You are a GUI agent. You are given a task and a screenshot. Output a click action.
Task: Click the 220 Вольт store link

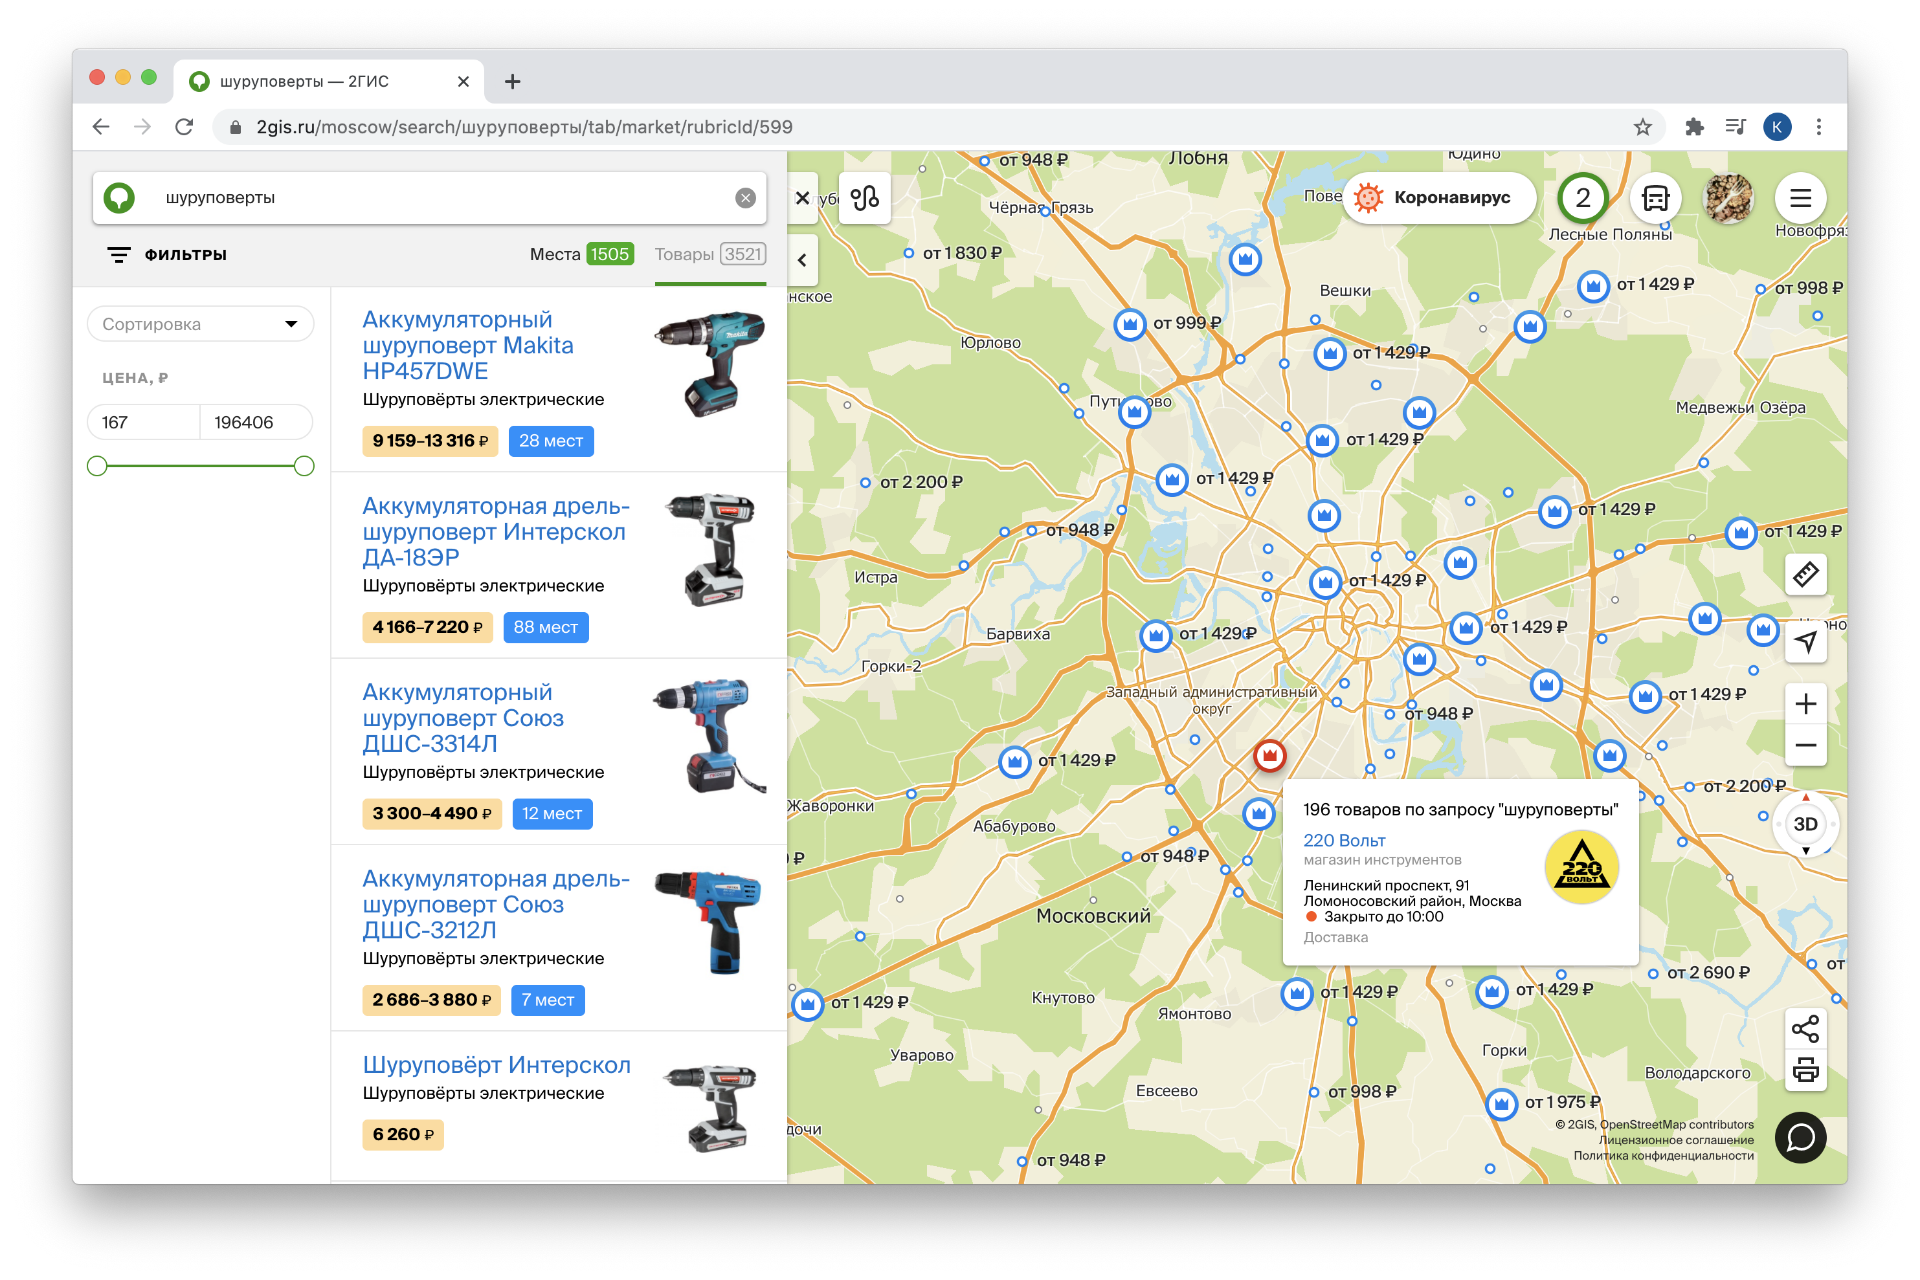(x=1344, y=841)
